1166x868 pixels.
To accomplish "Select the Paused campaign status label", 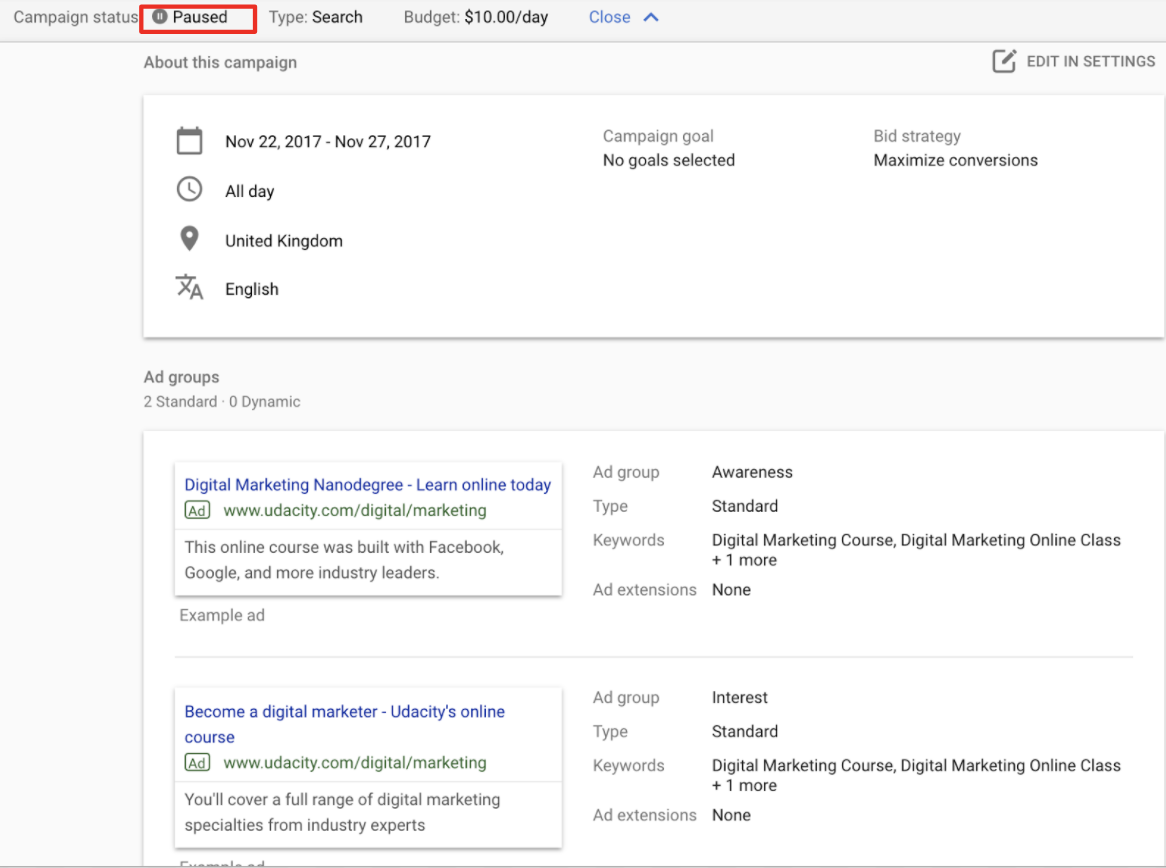I will (x=200, y=17).
